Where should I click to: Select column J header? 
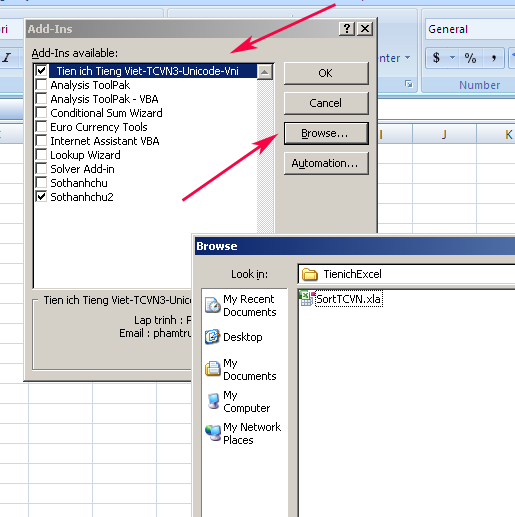pos(444,134)
